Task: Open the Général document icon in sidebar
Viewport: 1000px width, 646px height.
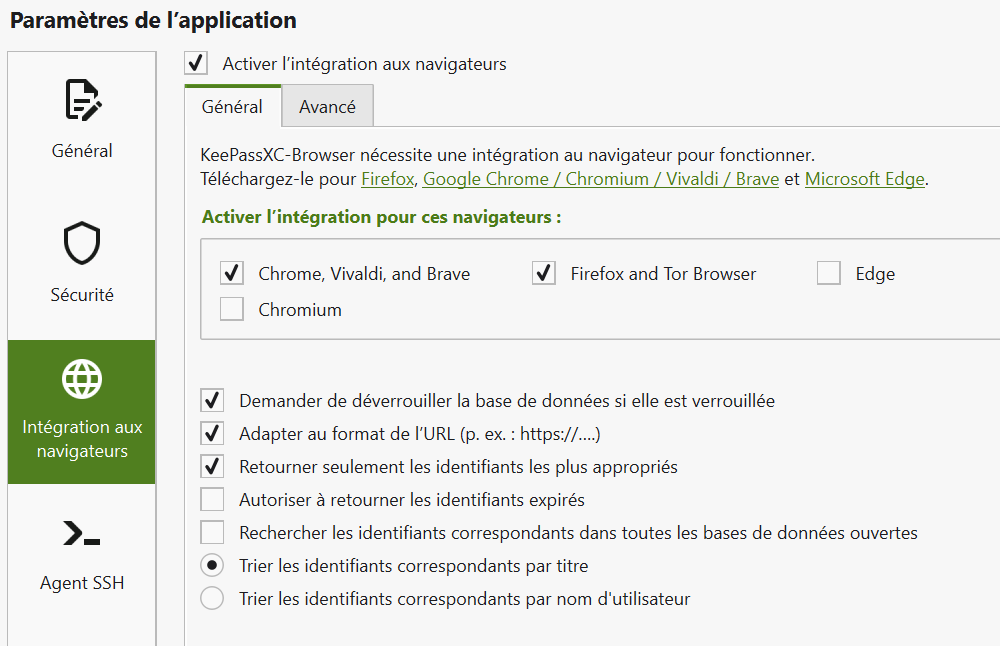Action: (82, 99)
